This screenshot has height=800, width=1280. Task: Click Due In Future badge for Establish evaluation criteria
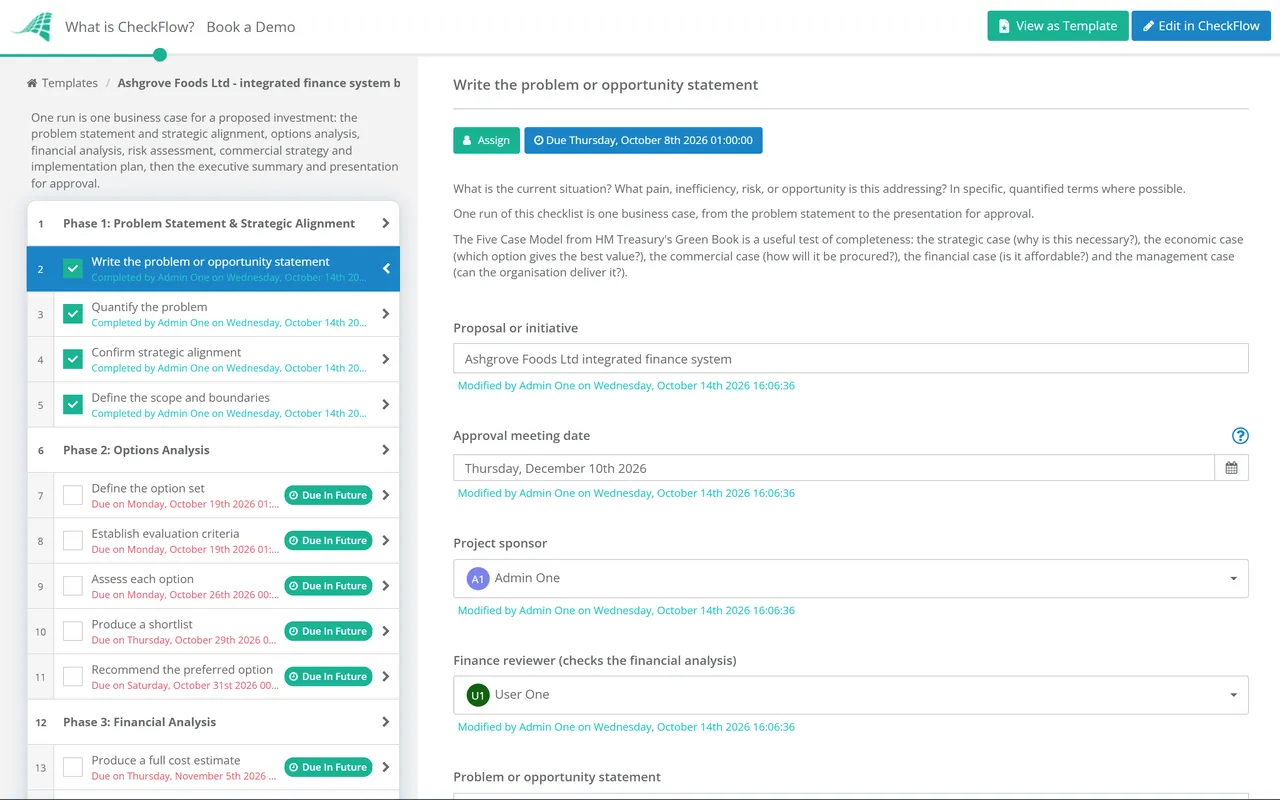pos(328,541)
